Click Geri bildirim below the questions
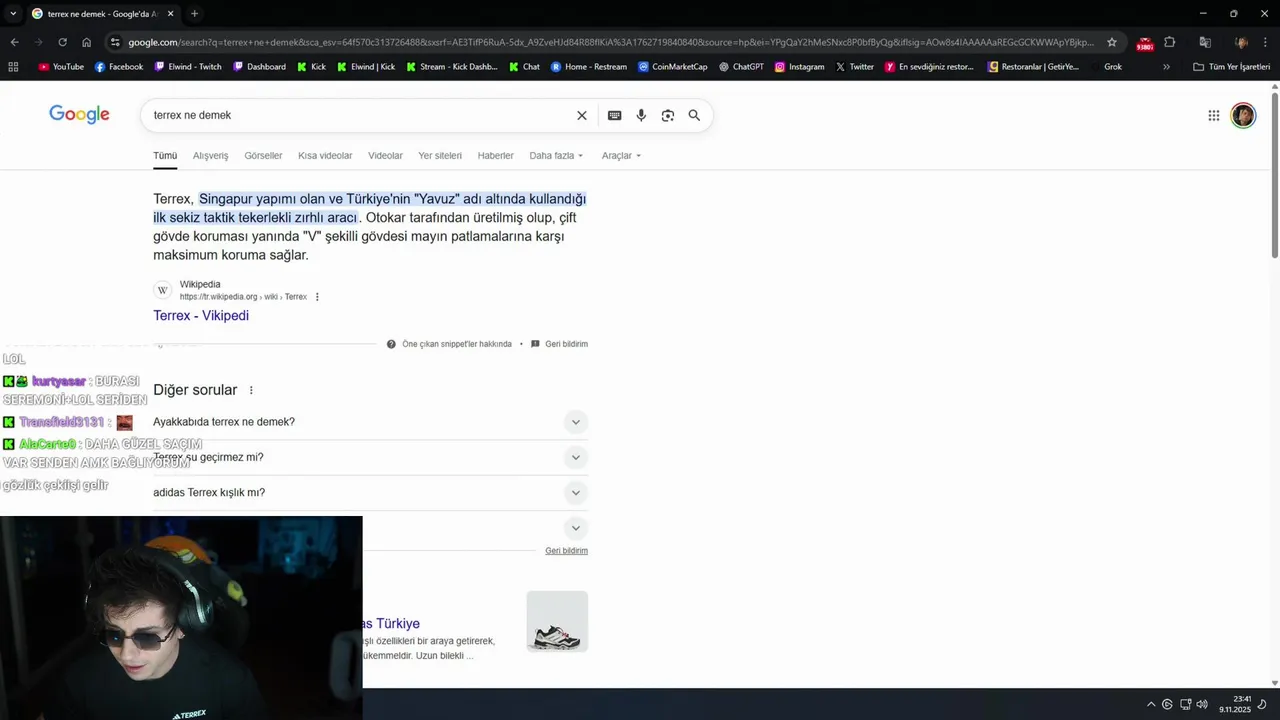The width and height of the screenshot is (1280, 720). pos(566,551)
